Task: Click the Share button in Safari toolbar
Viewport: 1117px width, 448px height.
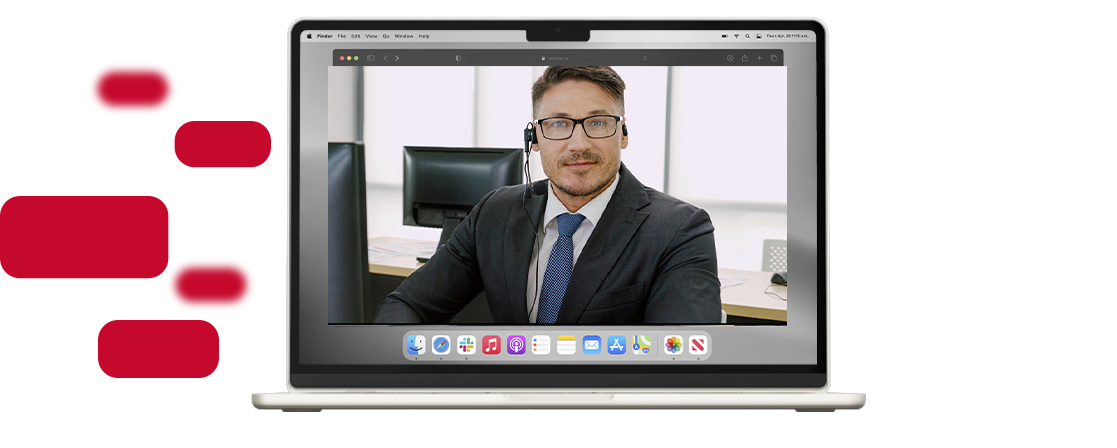Action: tap(745, 58)
